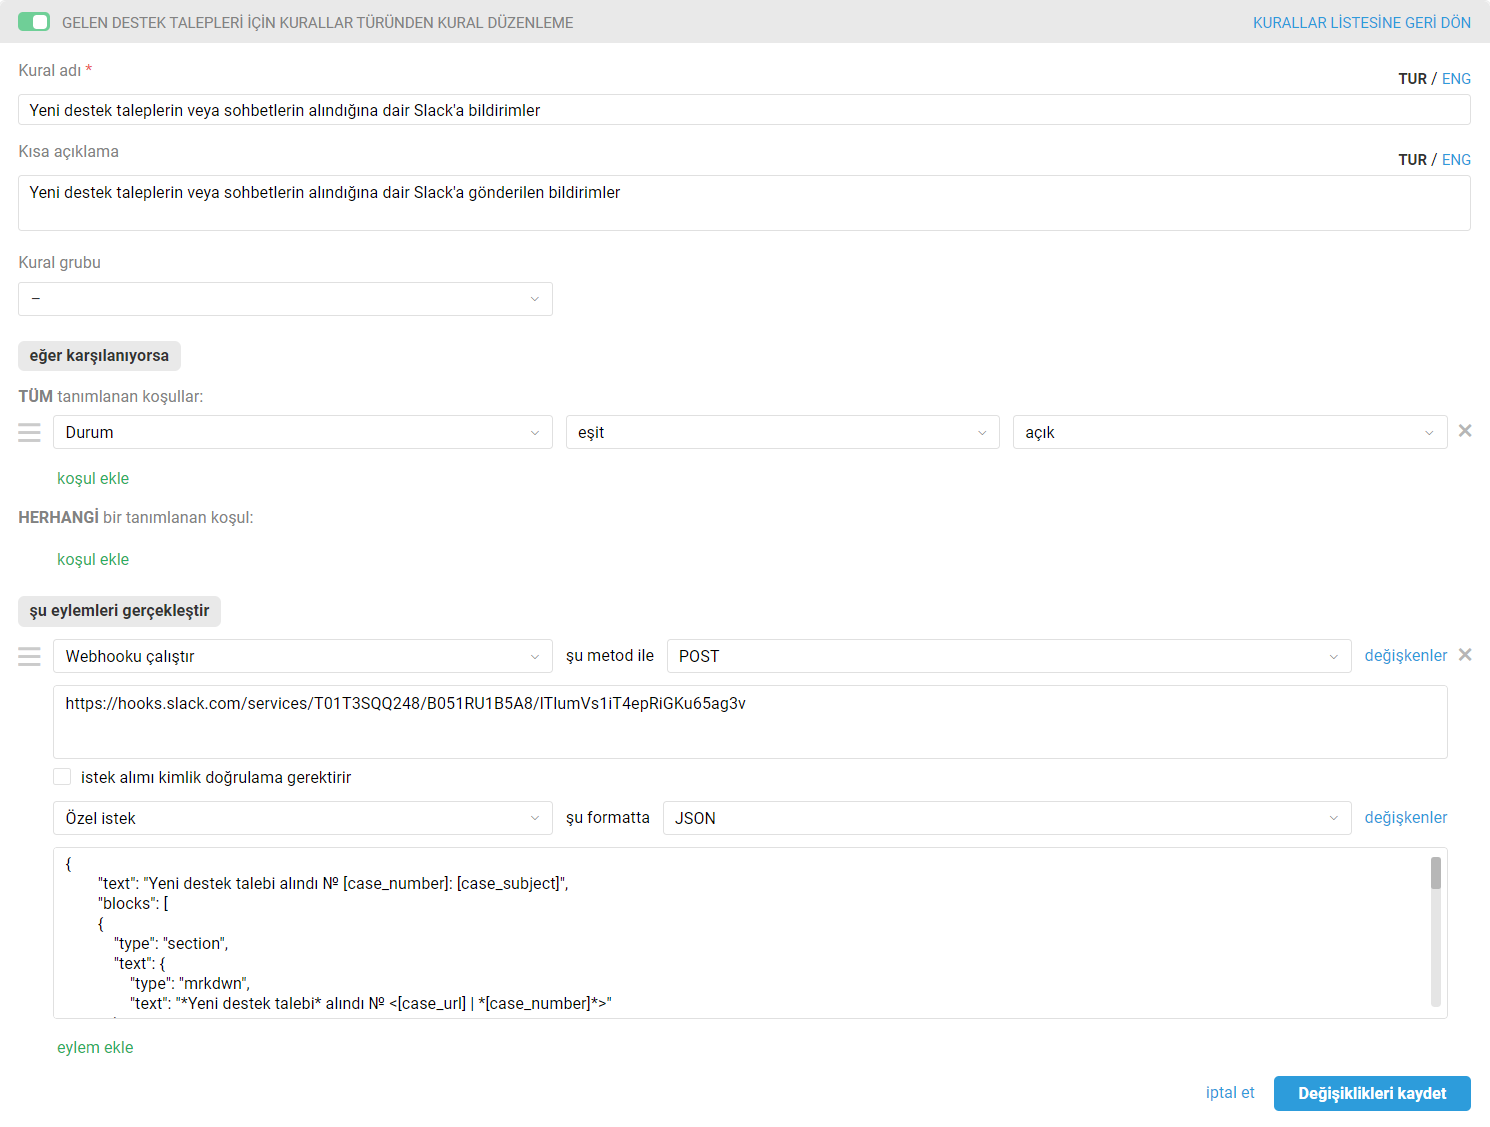This screenshot has width=1490, height=1127.
Task: Remove the Durum condition row
Action: click(x=1465, y=431)
